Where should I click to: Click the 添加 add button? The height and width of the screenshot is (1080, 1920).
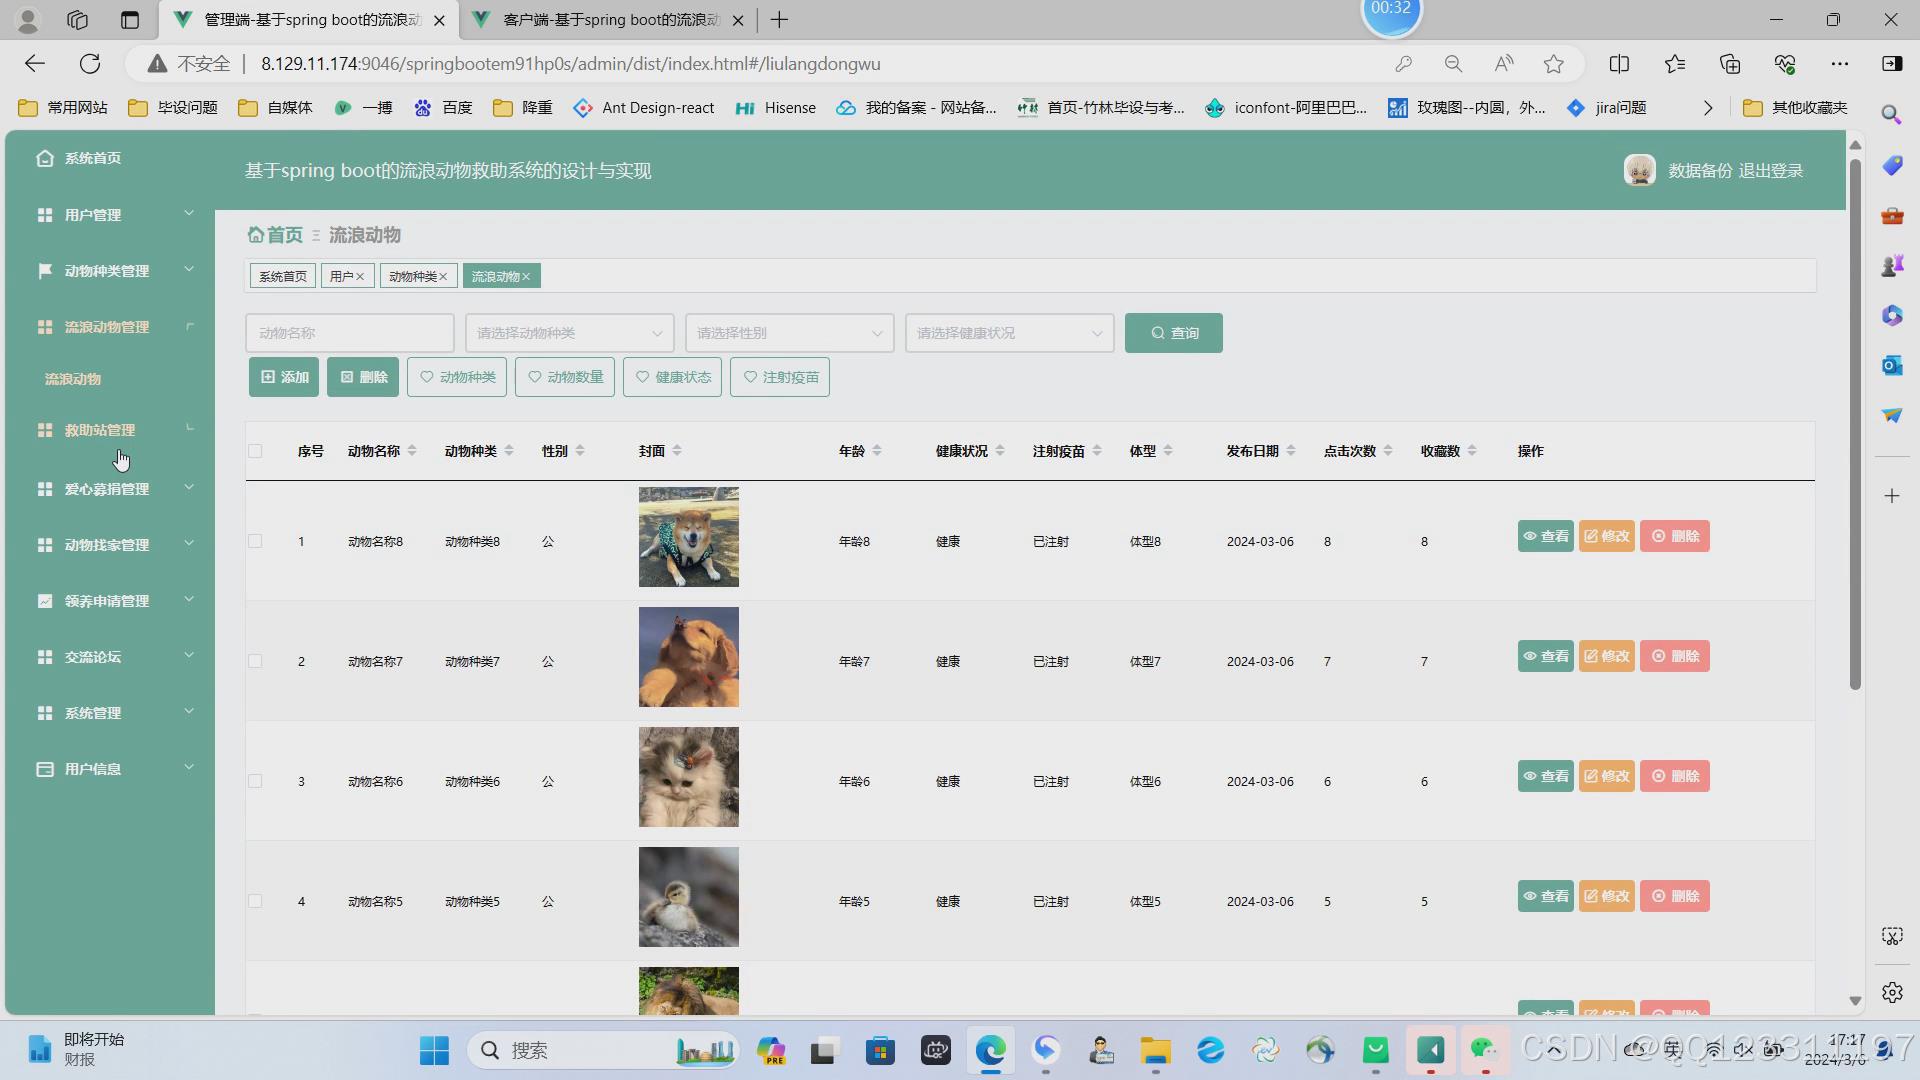pos(284,378)
